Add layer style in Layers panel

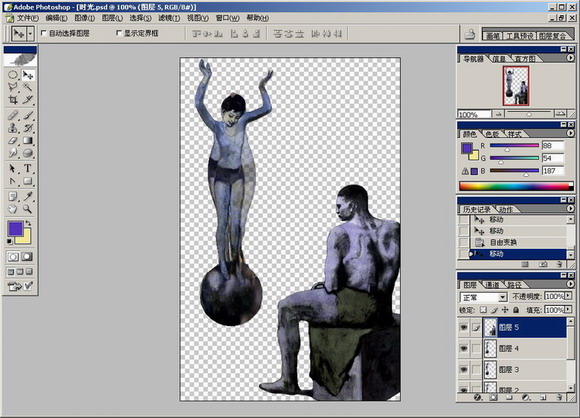pyautogui.click(x=478, y=398)
